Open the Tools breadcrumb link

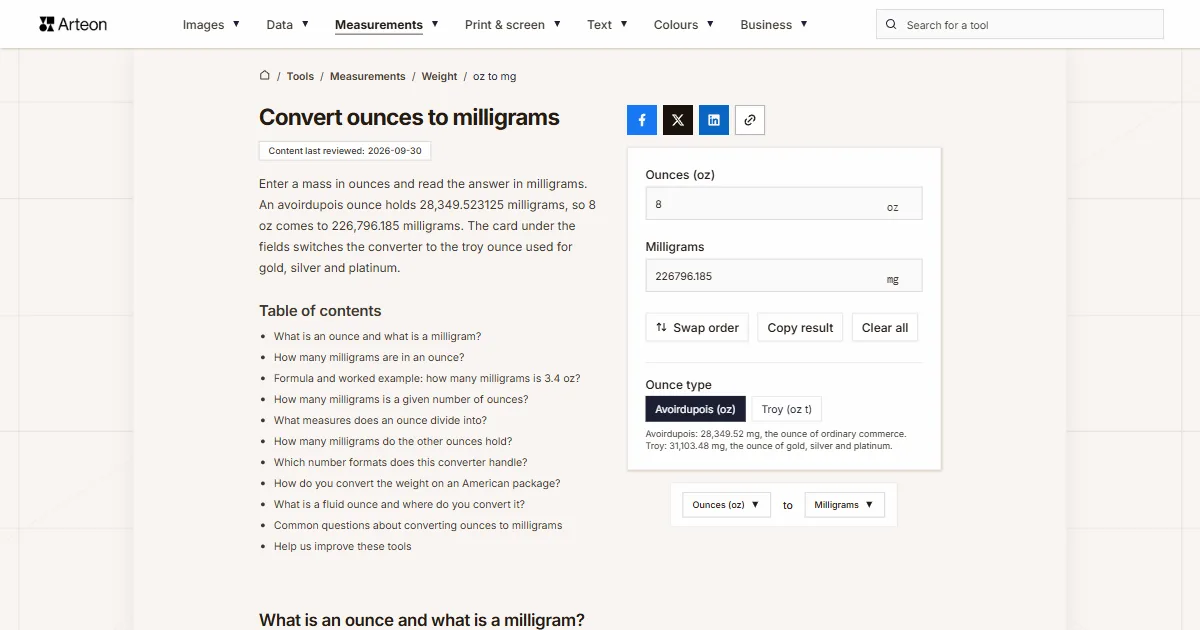pyautogui.click(x=300, y=76)
